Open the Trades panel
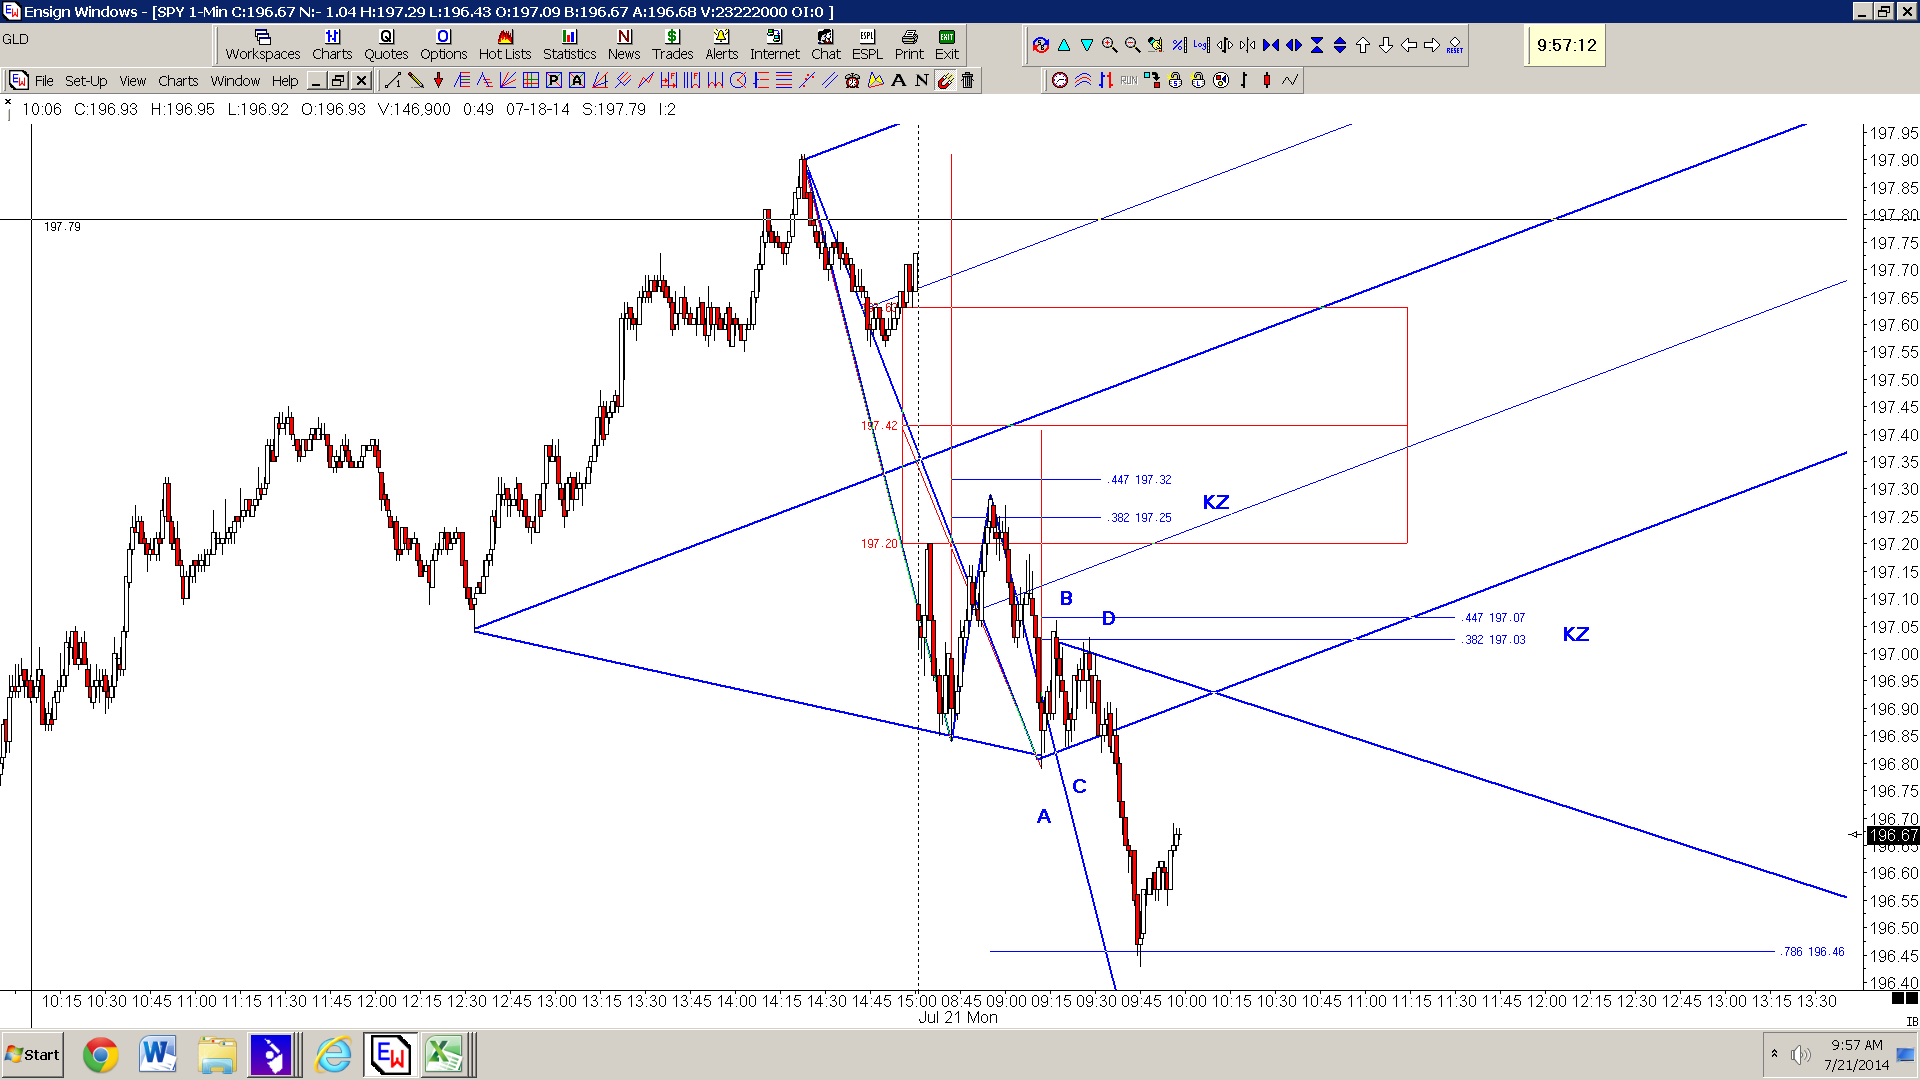The height and width of the screenshot is (1080, 1920). pyautogui.click(x=673, y=45)
